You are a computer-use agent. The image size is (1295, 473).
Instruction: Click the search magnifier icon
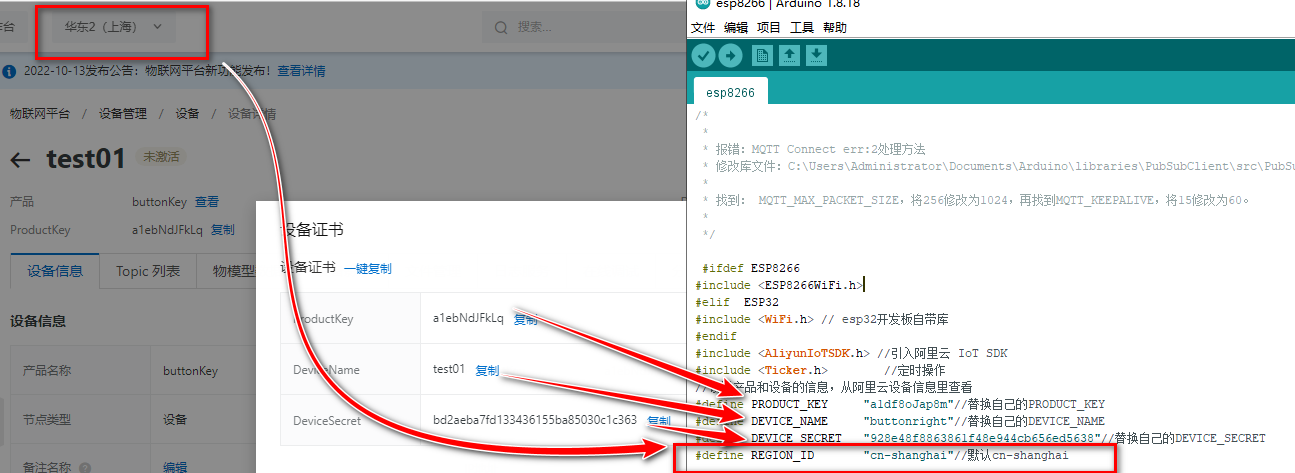tap(499, 27)
